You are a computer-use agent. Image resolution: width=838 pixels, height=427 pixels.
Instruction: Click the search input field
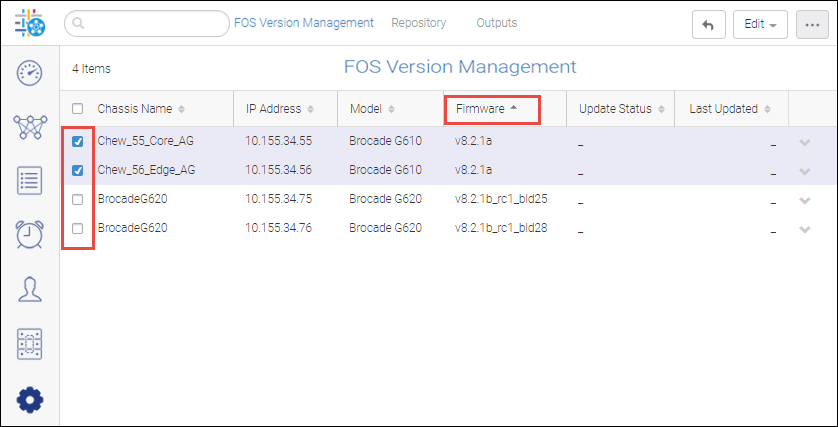click(150, 23)
